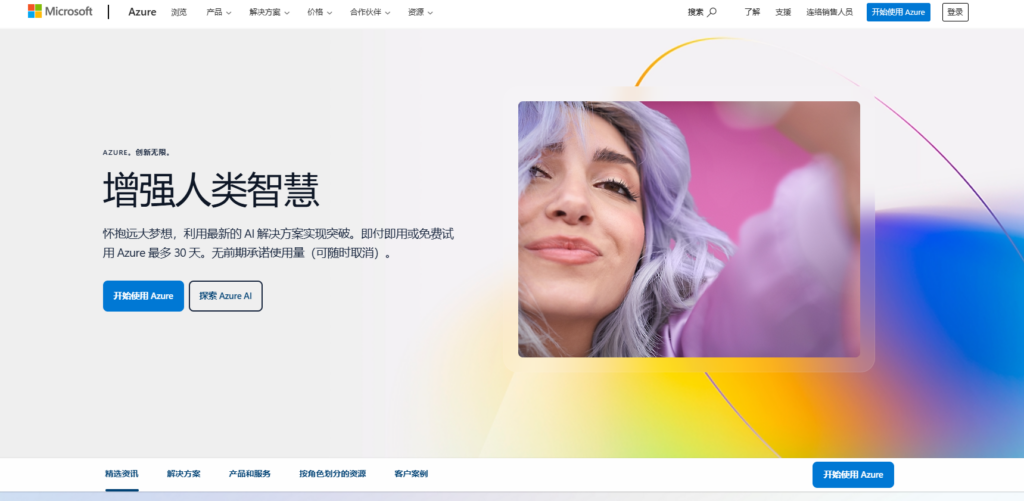
Task: Open the 价格 dropdown menu
Action: tap(320, 12)
